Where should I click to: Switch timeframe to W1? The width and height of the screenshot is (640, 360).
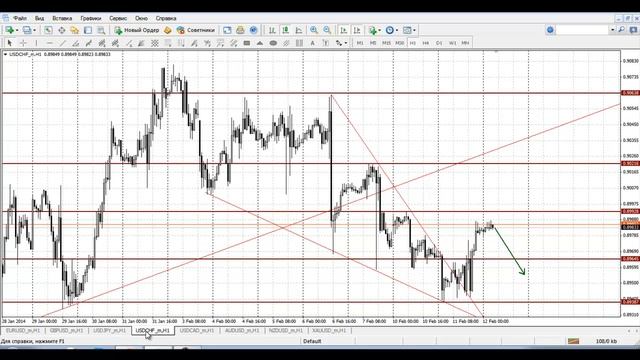pos(453,43)
